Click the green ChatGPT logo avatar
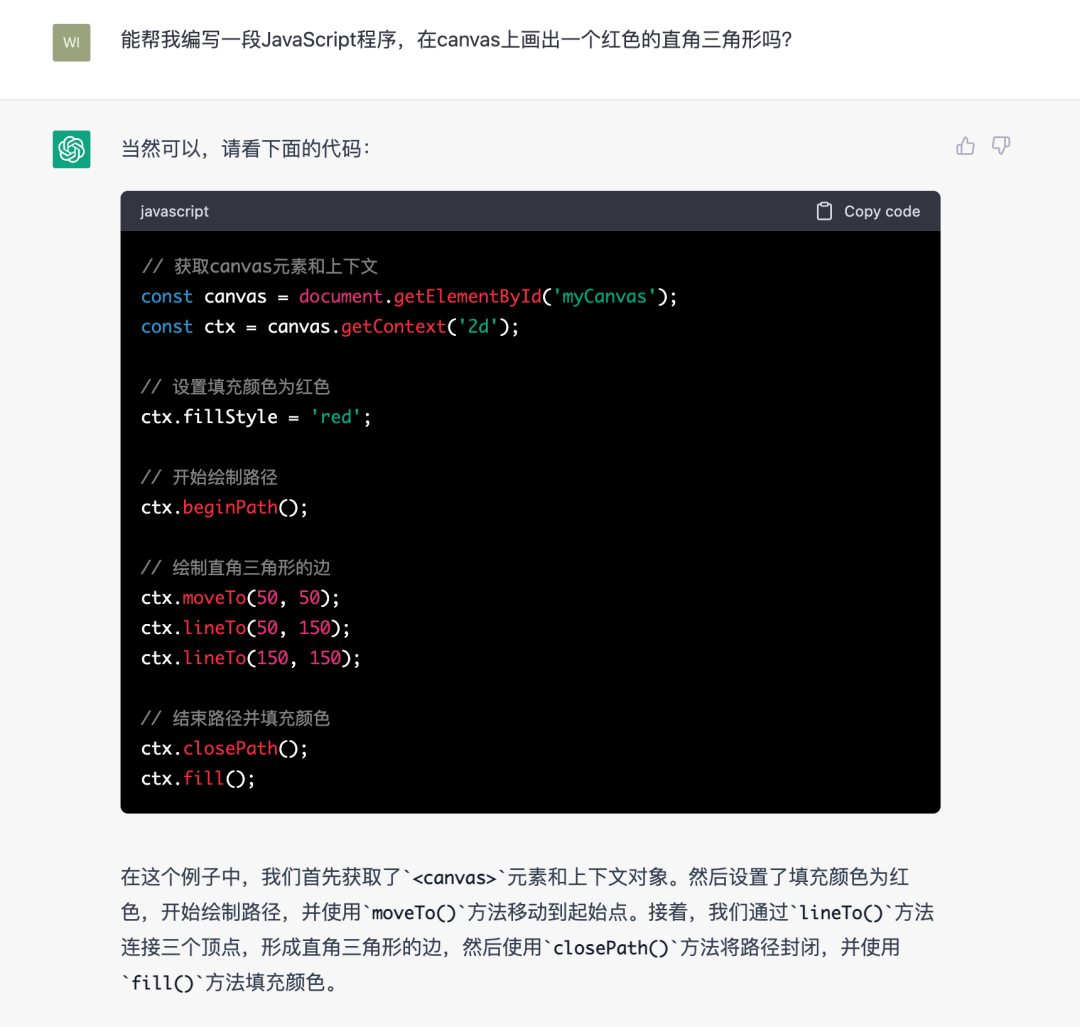Image resolution: width=1080 pixels, height=1027 pixels. point(72,149)
